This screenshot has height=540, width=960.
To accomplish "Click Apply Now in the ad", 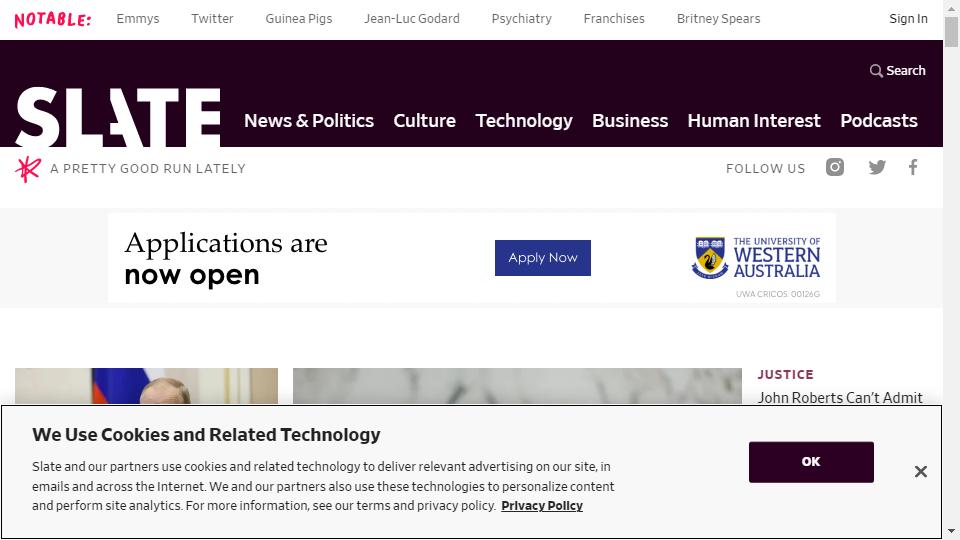I will pyautogui.click(x=542, y=258).
